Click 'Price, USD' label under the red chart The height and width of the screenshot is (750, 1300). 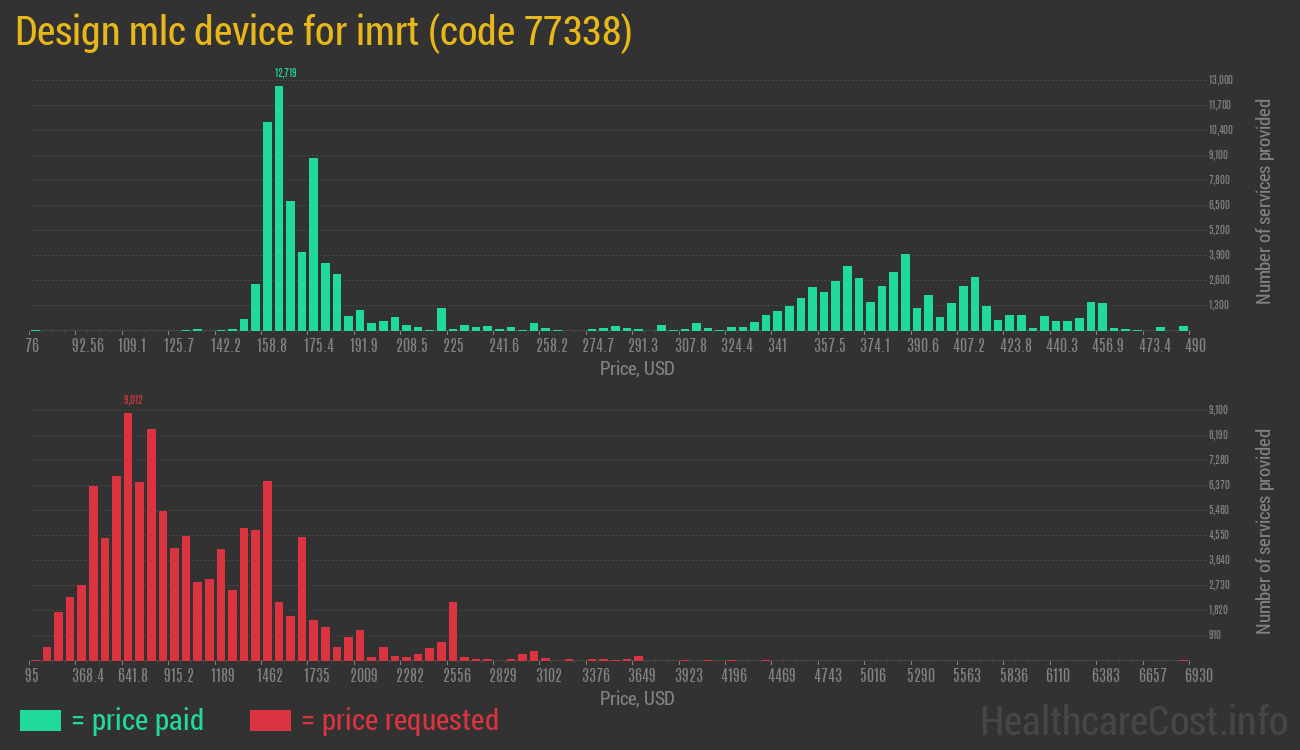tap(637, 699)
